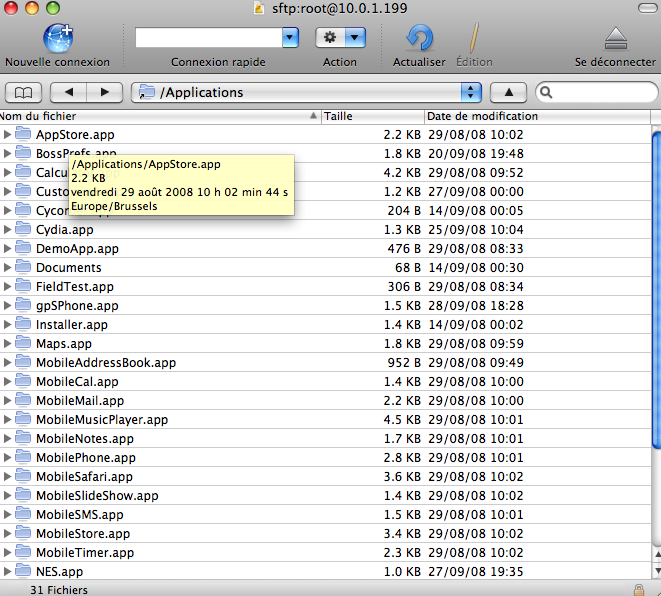Click the Documents folder icon

23,266
